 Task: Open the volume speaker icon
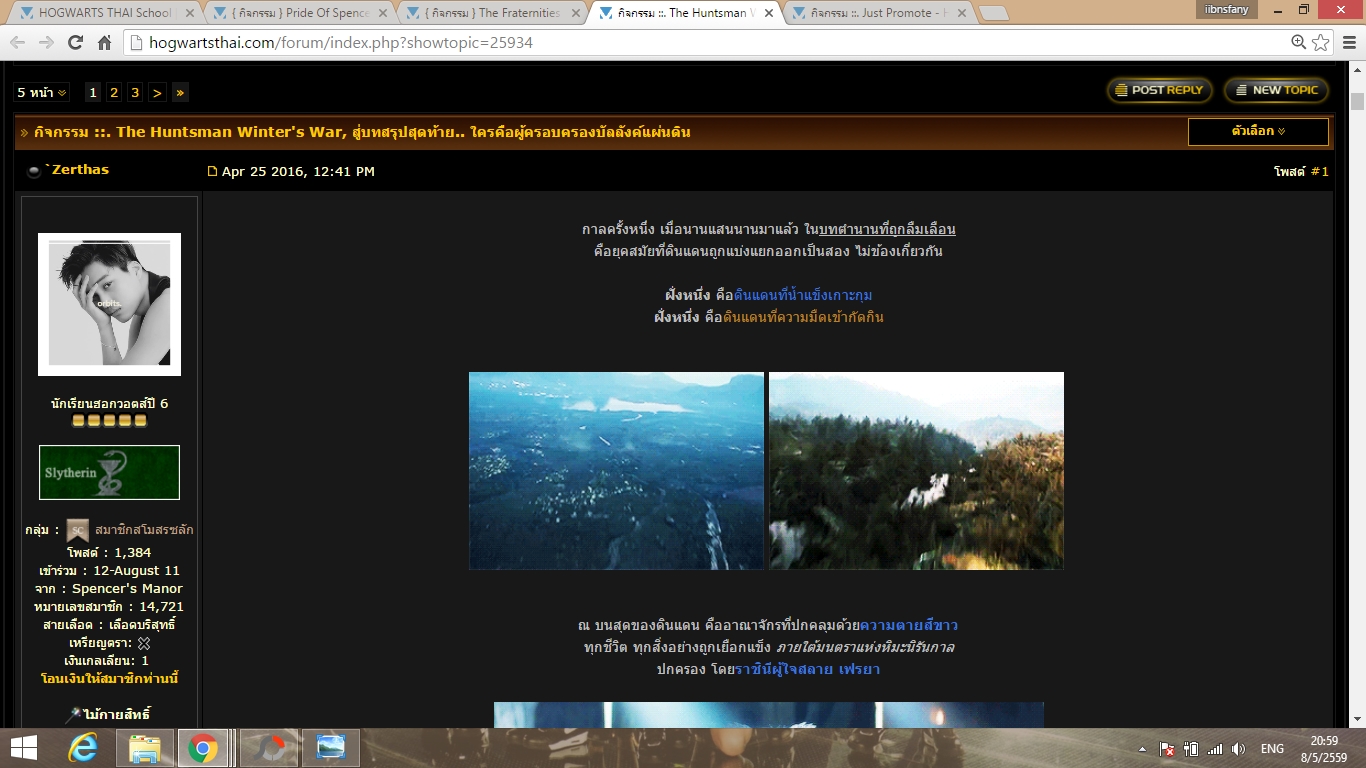1238,749
